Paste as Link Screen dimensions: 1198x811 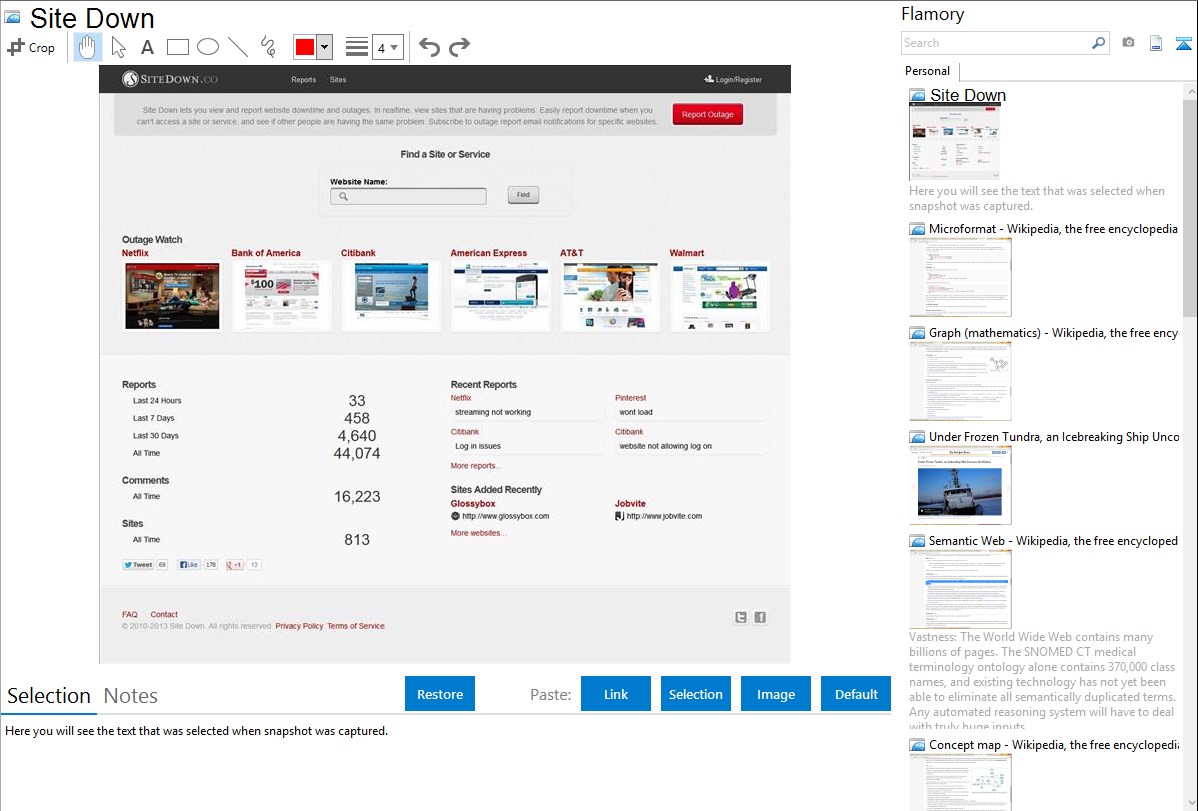click(x=616, y=694)
